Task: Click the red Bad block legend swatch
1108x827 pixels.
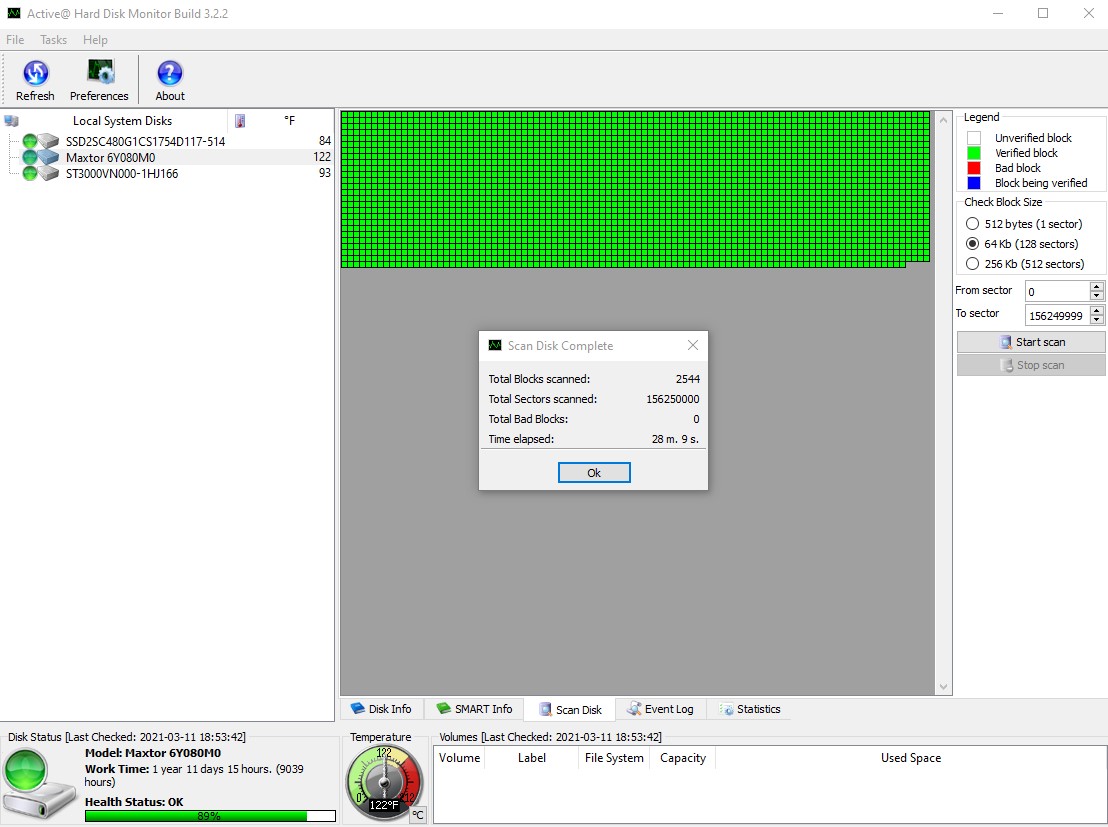Action: coord(973,168)
